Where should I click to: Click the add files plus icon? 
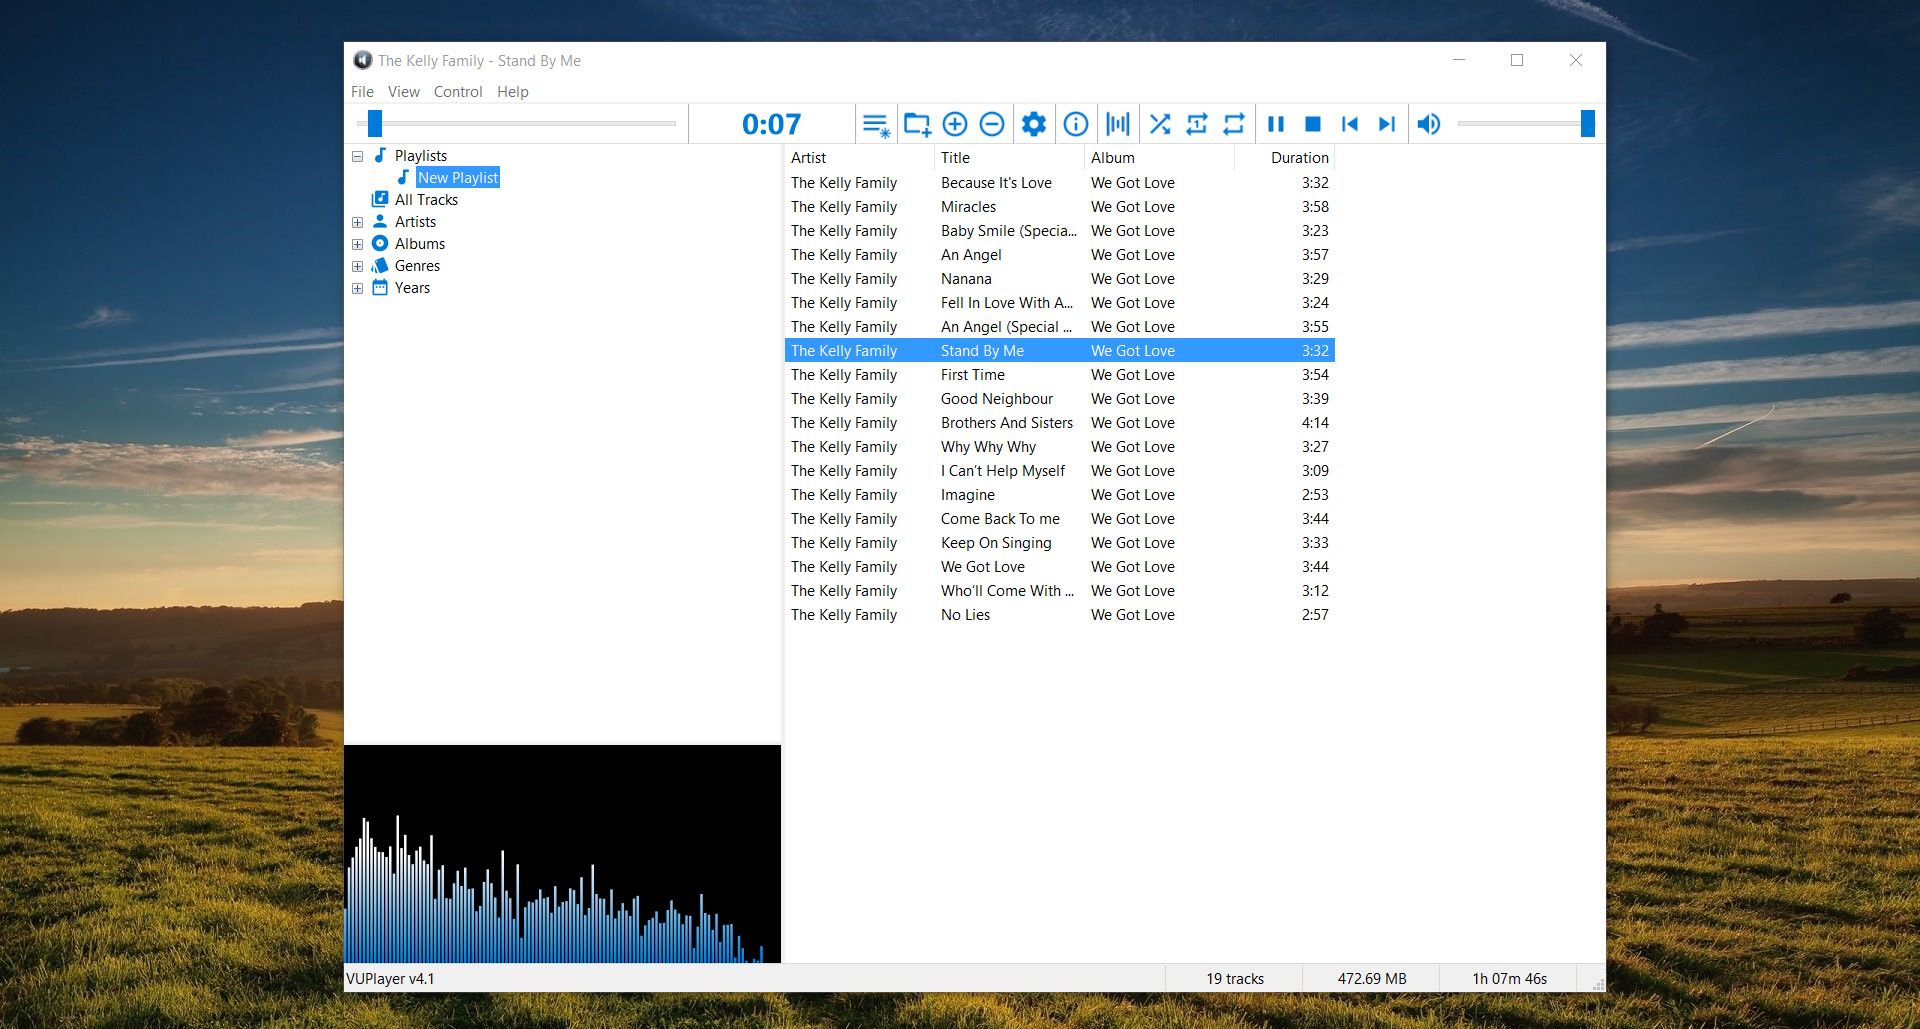(954, 123)
